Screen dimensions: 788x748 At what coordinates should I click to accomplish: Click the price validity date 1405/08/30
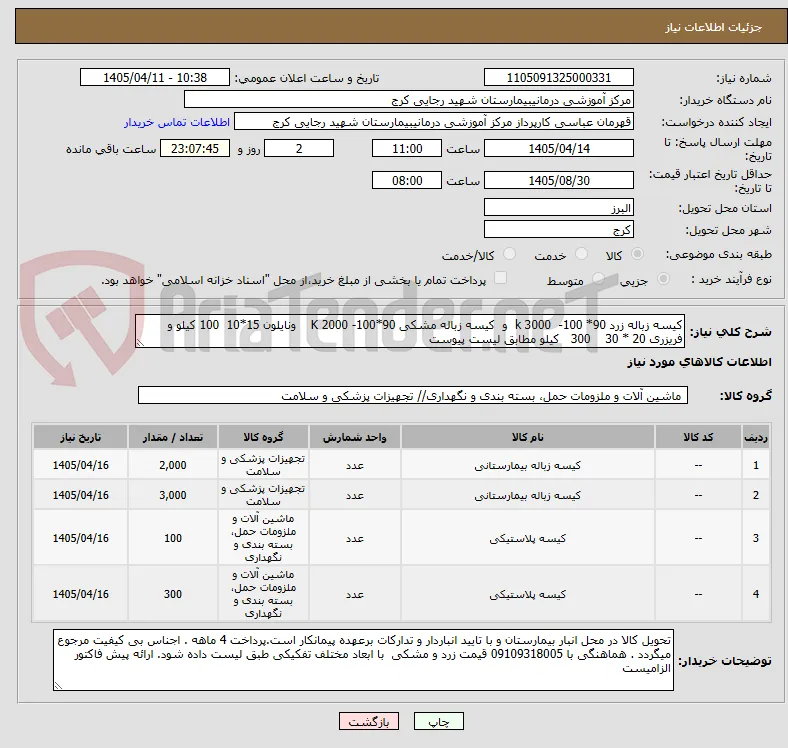point(558,180)
